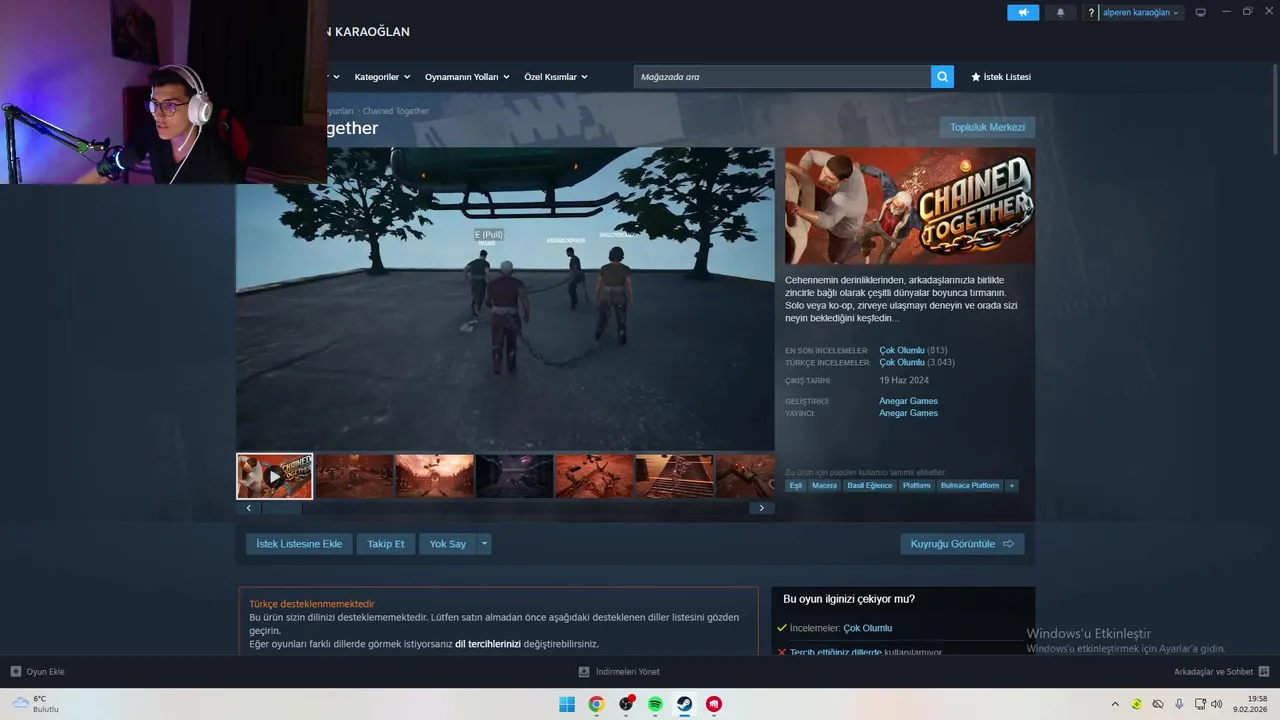Open Spotify from taskbar
Image resolution: width=1280 pixels, height=720 pixels.
point(655,704)
